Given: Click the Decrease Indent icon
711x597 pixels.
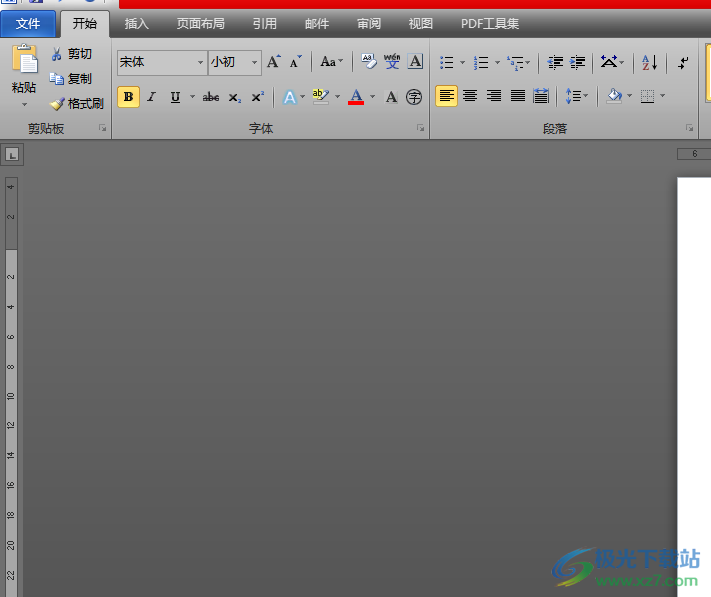Looking at the screenshot, I should 555,63.
